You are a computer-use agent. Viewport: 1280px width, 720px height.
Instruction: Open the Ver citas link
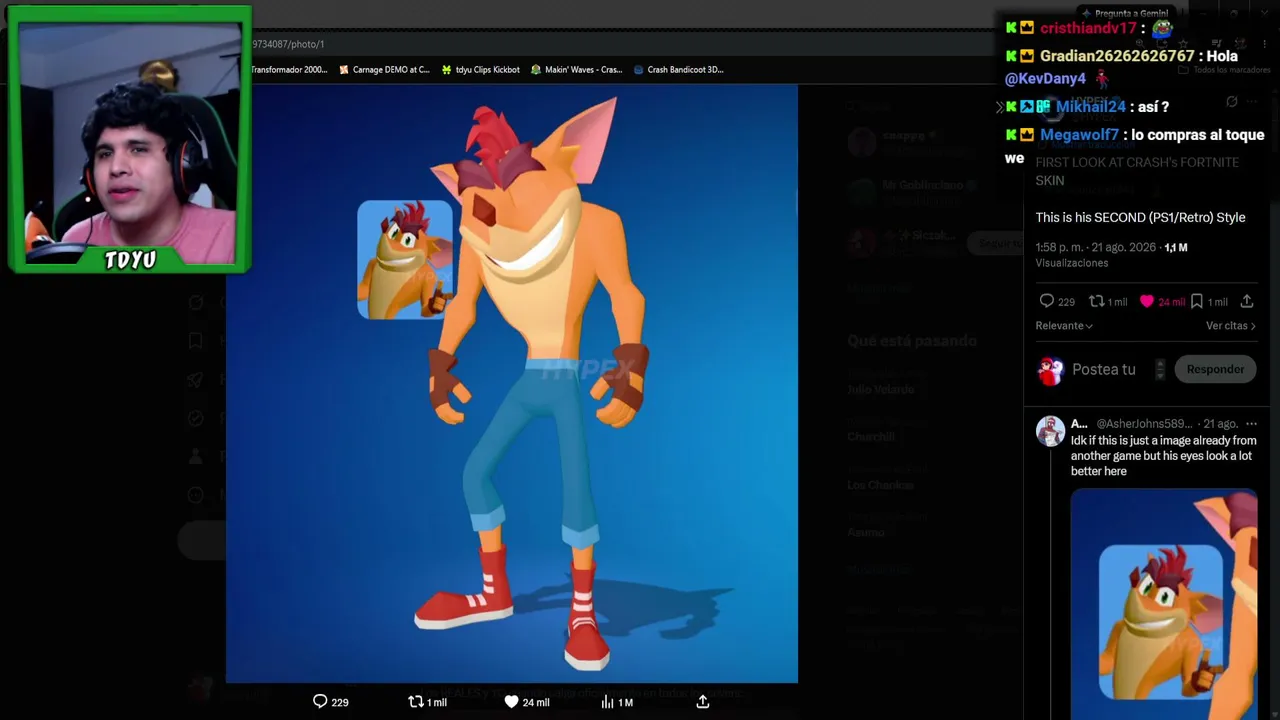(x=1230, y=326)
